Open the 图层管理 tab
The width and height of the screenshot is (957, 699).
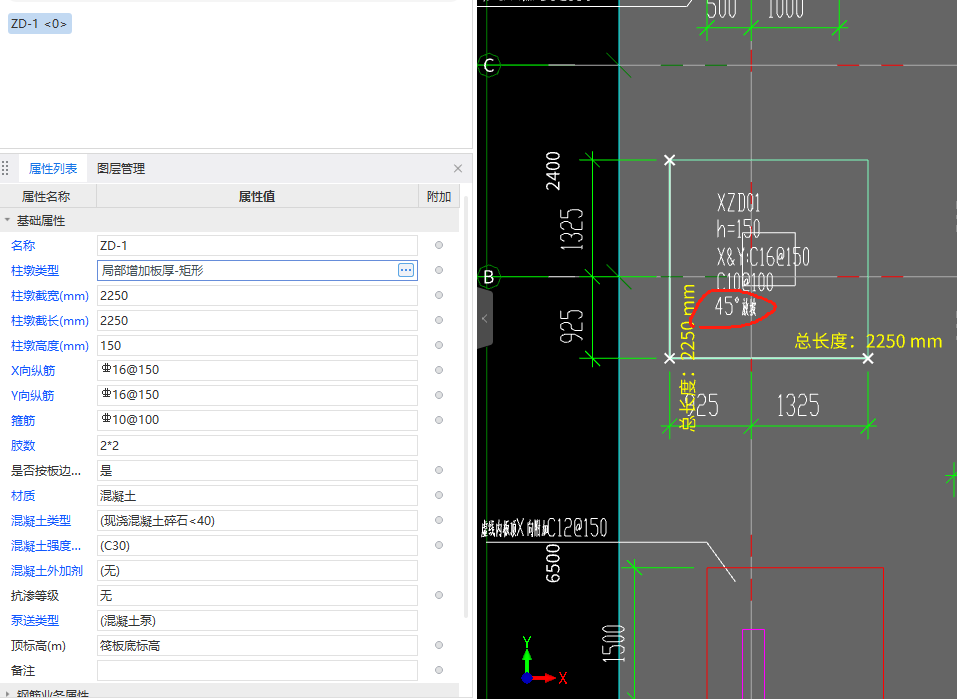121,168
